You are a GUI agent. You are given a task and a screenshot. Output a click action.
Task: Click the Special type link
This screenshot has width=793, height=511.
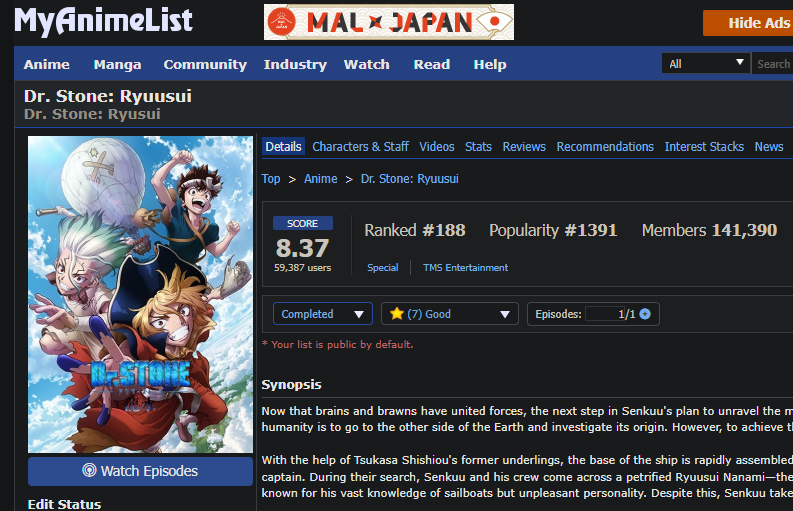click(x=382, y=268)
